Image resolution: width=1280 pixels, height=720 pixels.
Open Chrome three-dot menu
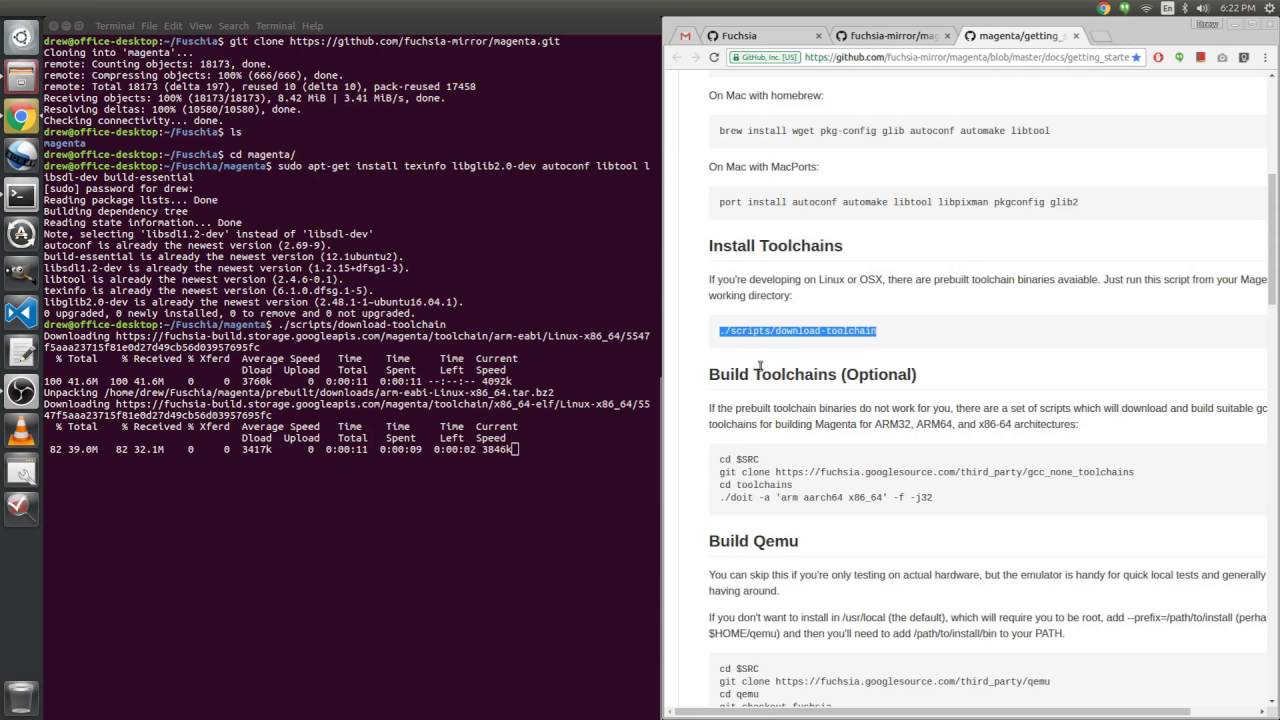tap(1265, 57)
